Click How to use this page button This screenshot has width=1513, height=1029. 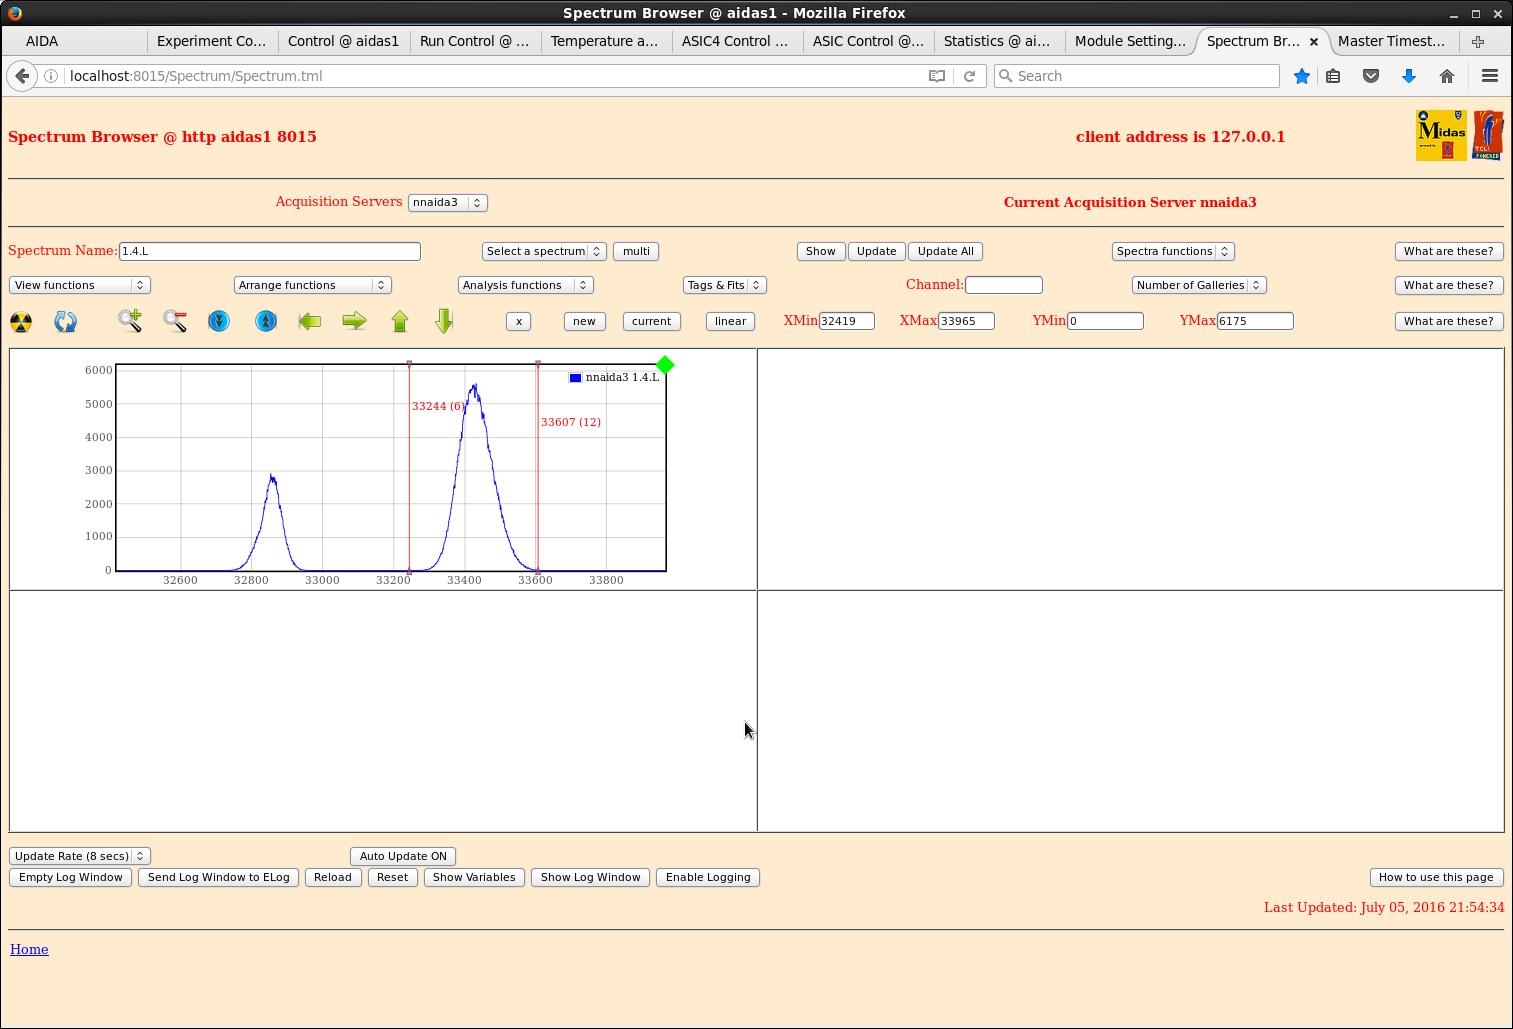click(1436, 877)
